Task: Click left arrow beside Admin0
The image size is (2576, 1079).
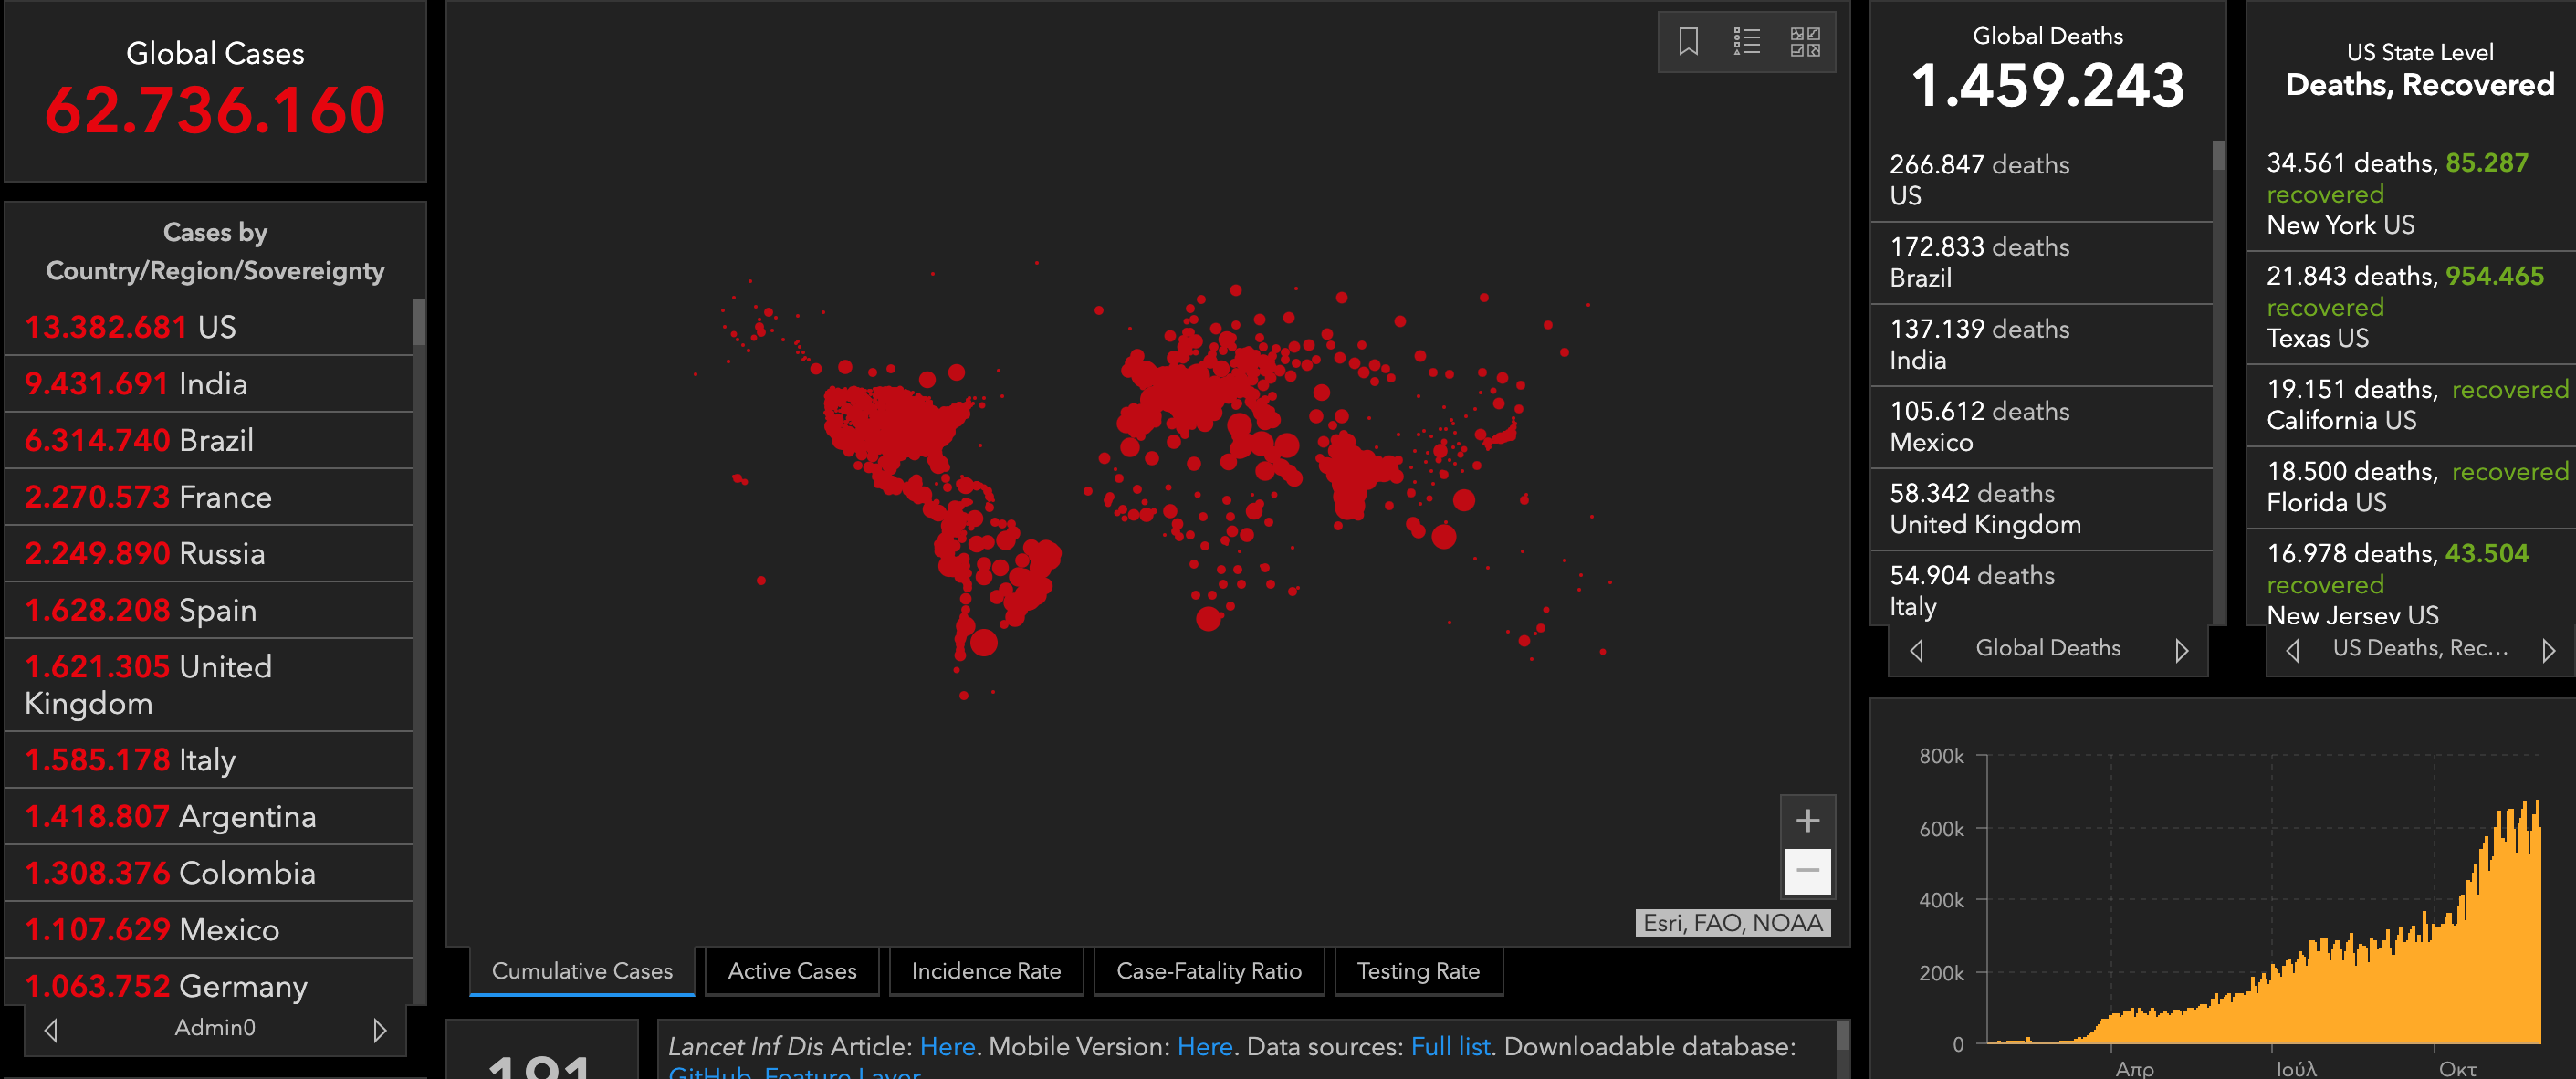Action: (x=51, y=1029)
